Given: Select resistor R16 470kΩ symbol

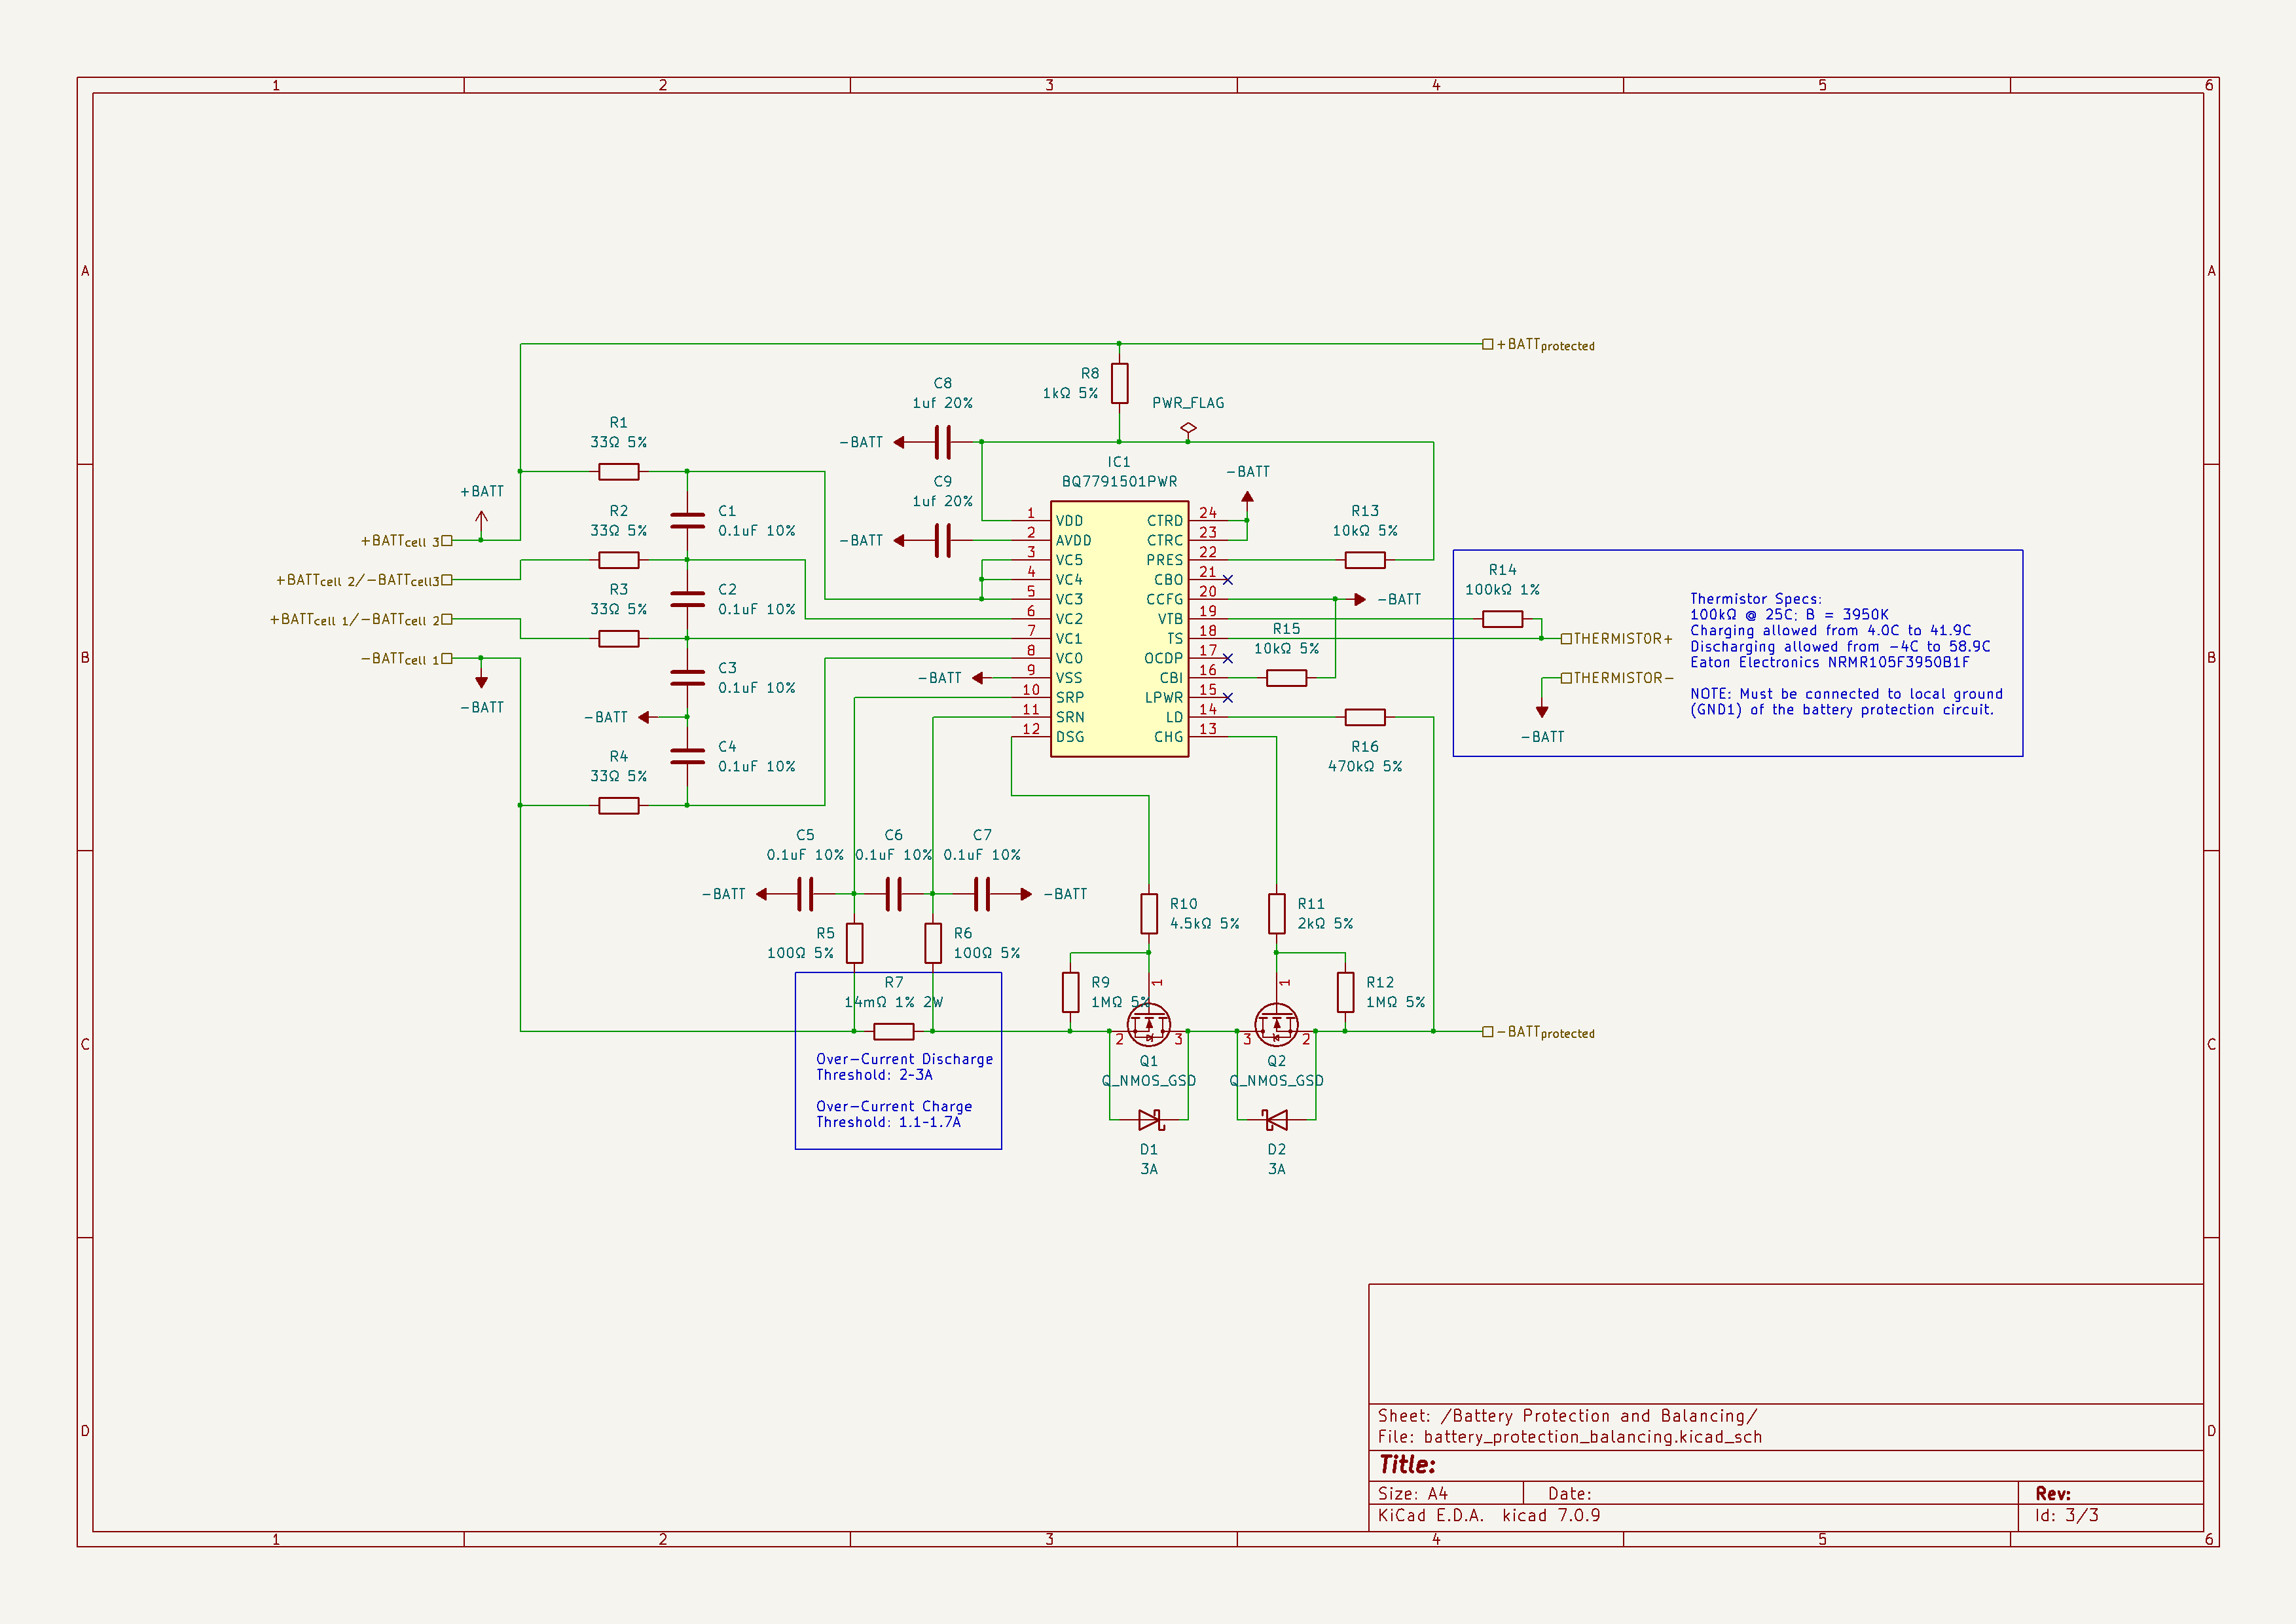Looking at the screenshot, I should click(1365, 717).
